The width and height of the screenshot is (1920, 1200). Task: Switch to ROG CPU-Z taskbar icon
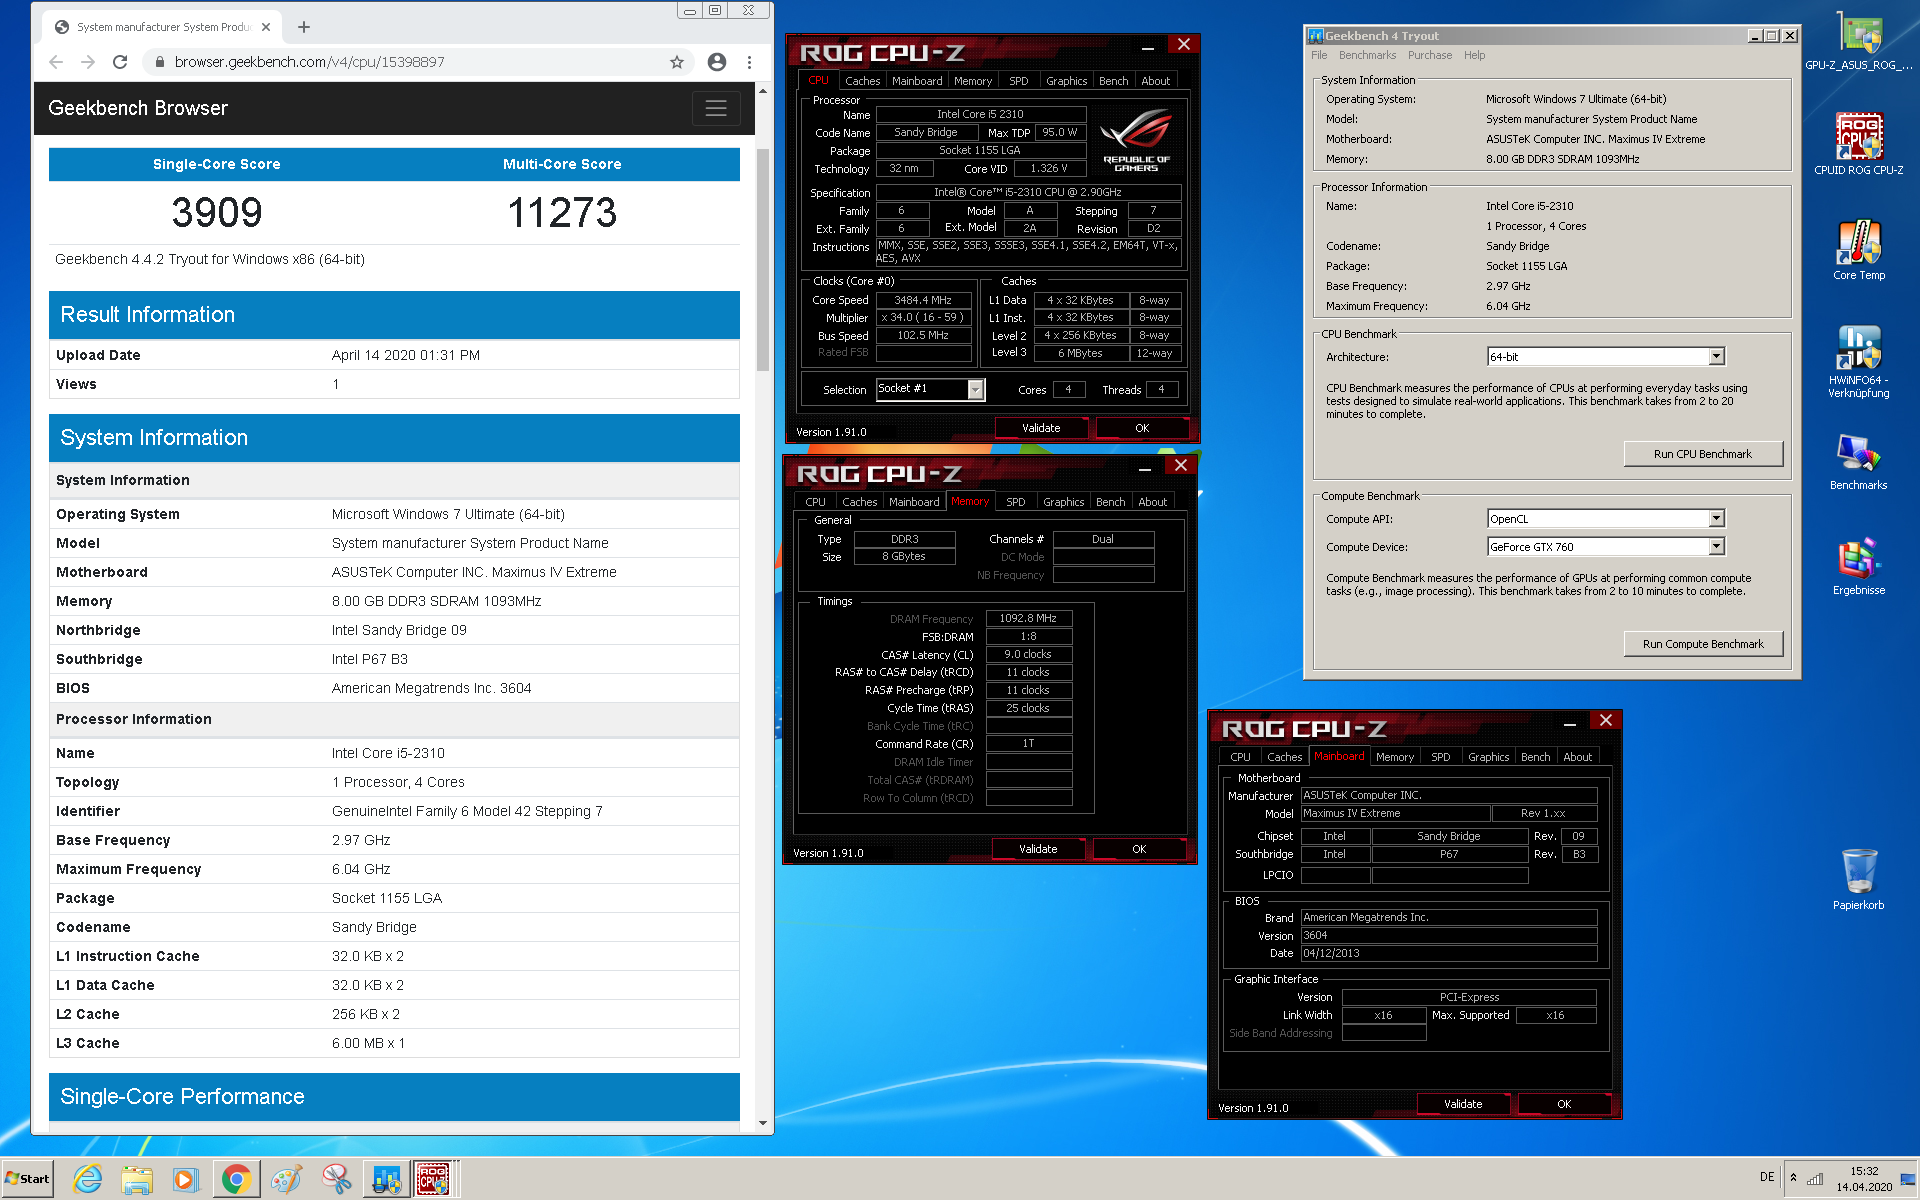[433, 1179]
